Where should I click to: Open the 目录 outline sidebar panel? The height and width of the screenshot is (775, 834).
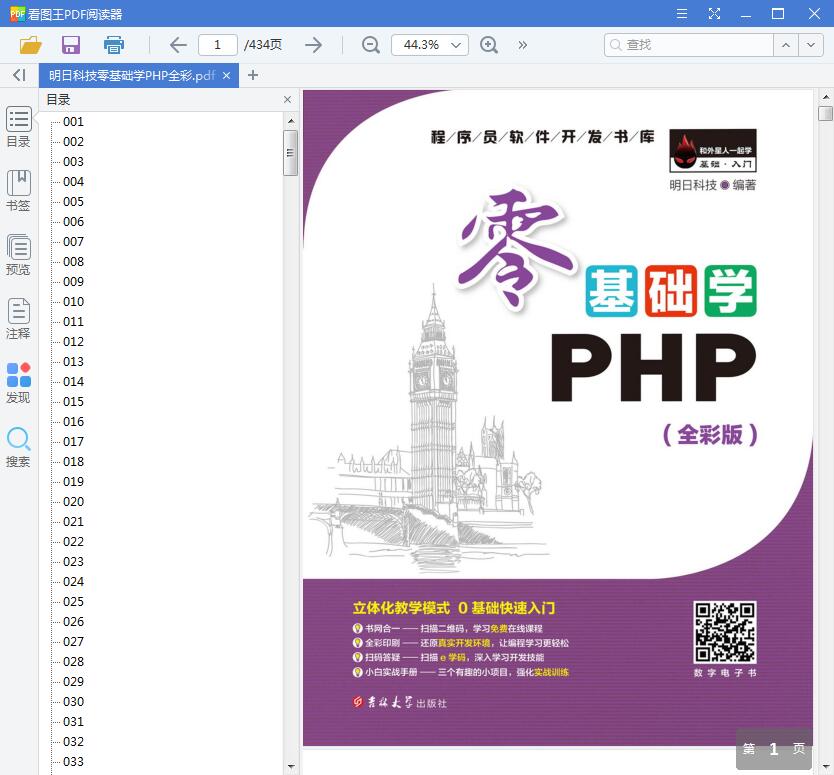point(19,127)
